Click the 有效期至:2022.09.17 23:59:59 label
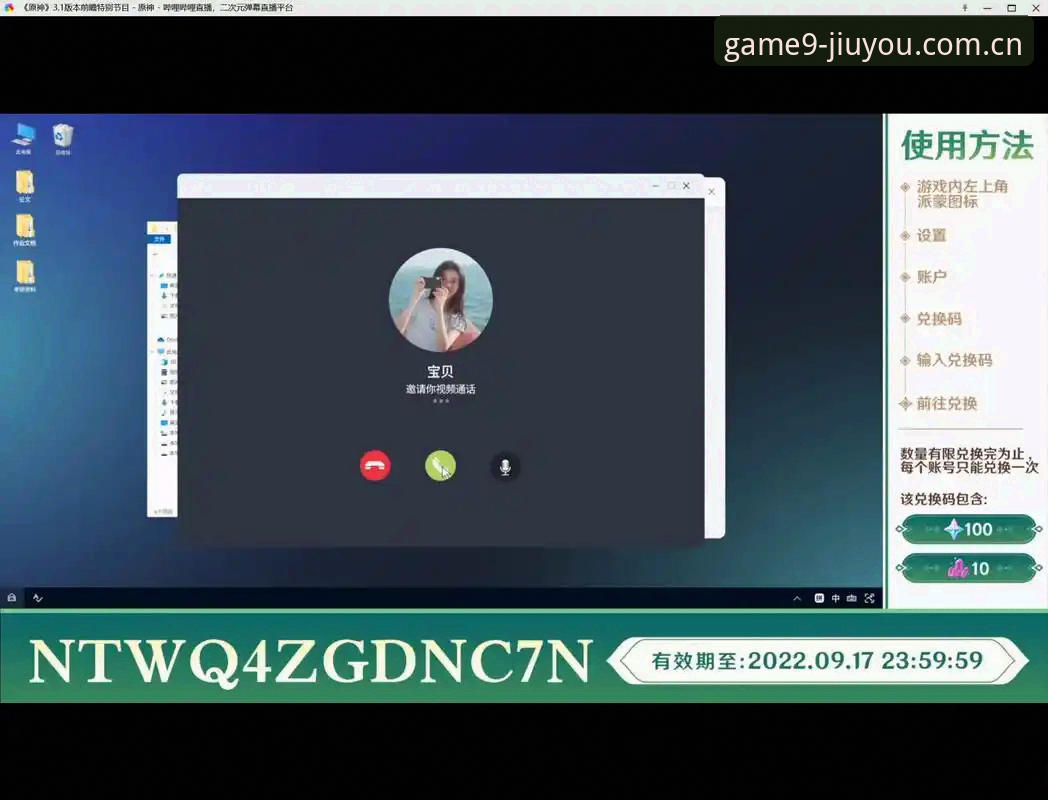The width and height of the screenshot is (1048, 800). click(x=817, y=661)
